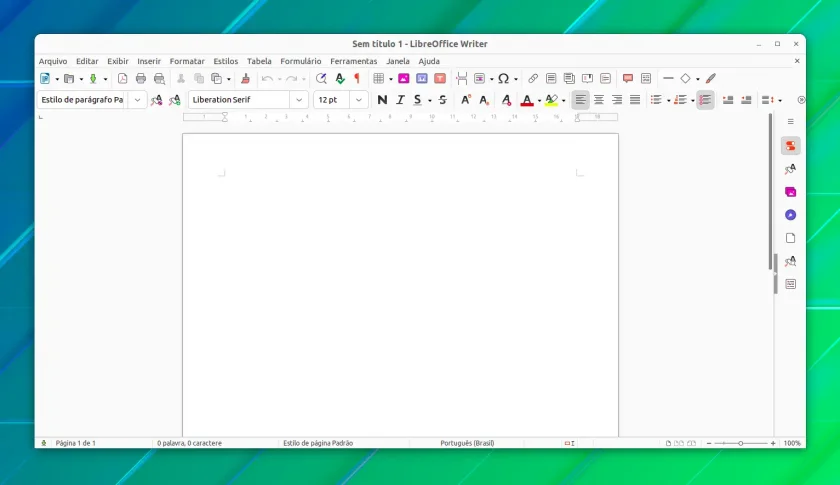840x485 pixels.
Task: Toggle italic formatting
Action: (400, 100)
